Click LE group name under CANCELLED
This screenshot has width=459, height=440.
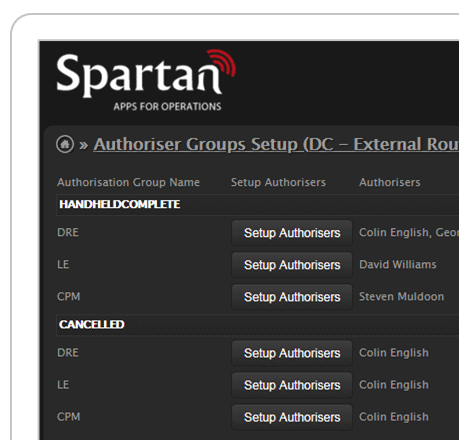[x=63, y=385]
